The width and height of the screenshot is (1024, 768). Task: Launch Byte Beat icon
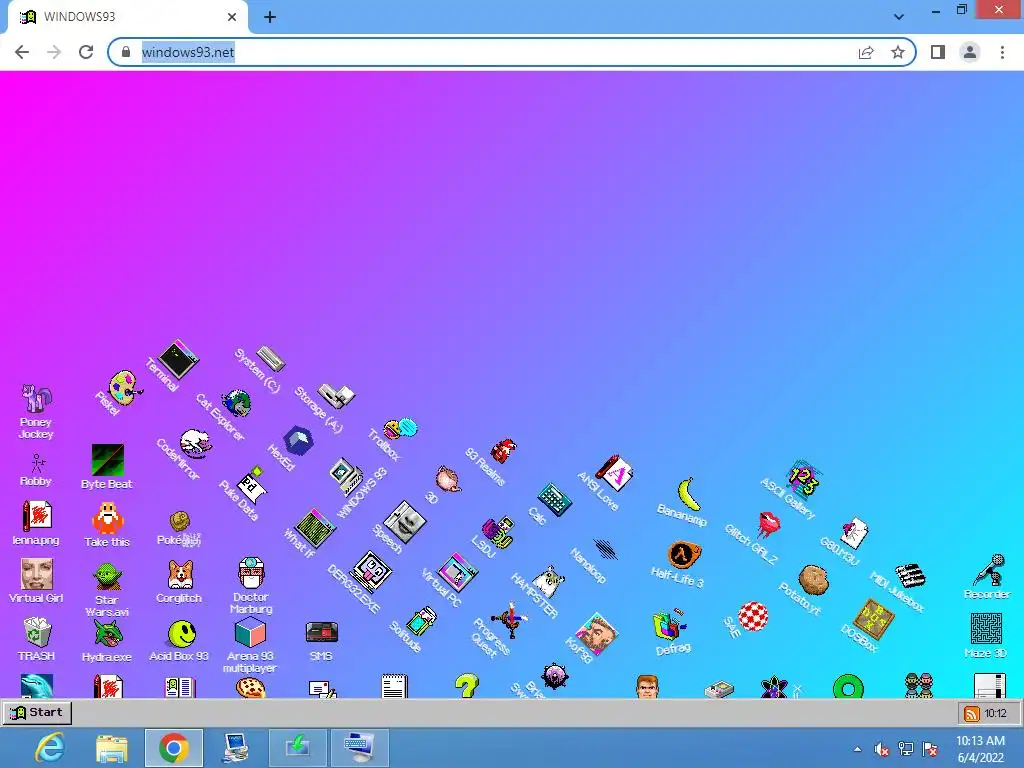(107, 460)
